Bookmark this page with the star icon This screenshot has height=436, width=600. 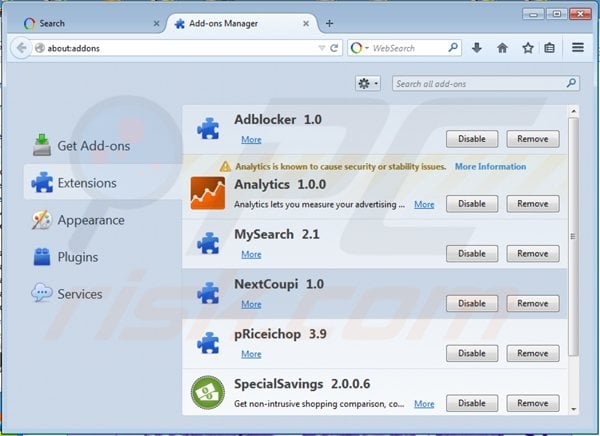tap(528, 48)
